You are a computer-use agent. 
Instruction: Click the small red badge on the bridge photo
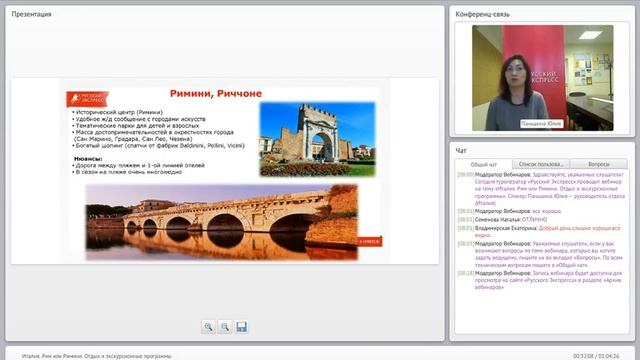point(369,242)
